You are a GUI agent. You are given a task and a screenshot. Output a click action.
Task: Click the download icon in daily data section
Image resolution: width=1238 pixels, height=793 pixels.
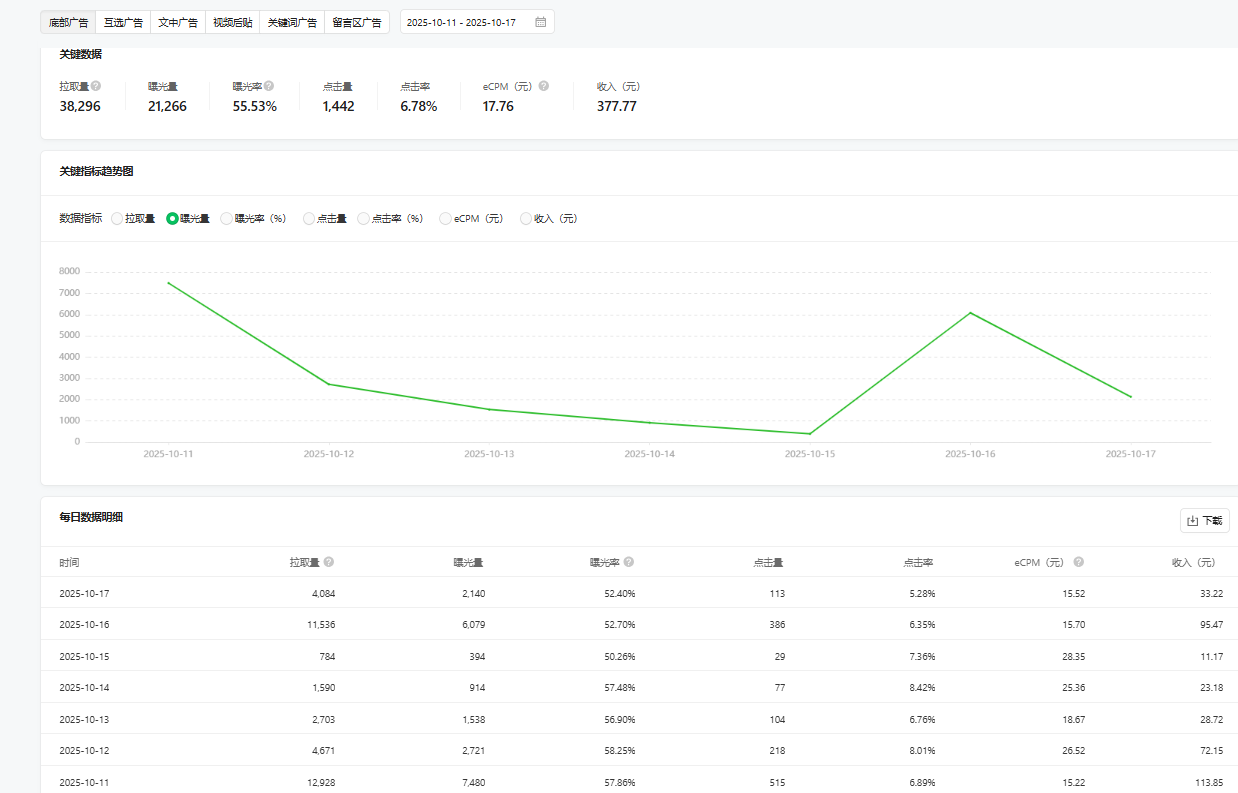[1192, 521]
